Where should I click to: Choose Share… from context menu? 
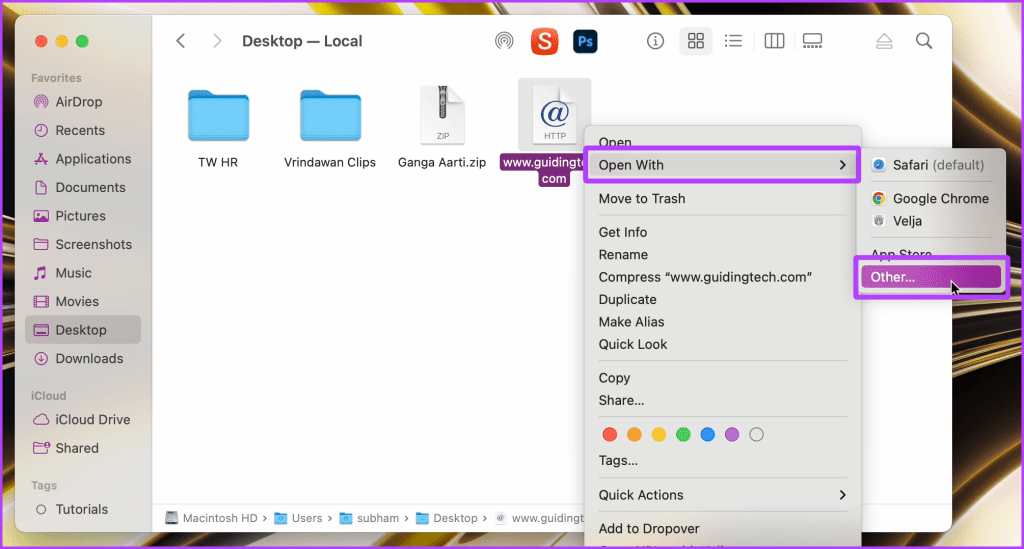[722, 400]
